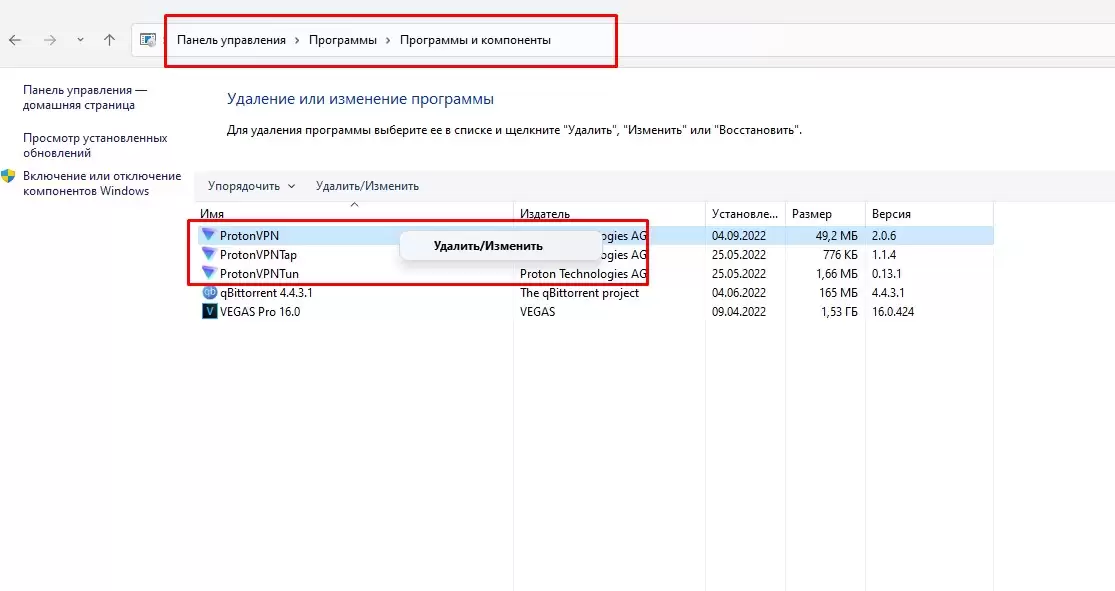The image size is (1115, 591).
Task: Click the shield icon beside Windows components
Action: [9, 176]
